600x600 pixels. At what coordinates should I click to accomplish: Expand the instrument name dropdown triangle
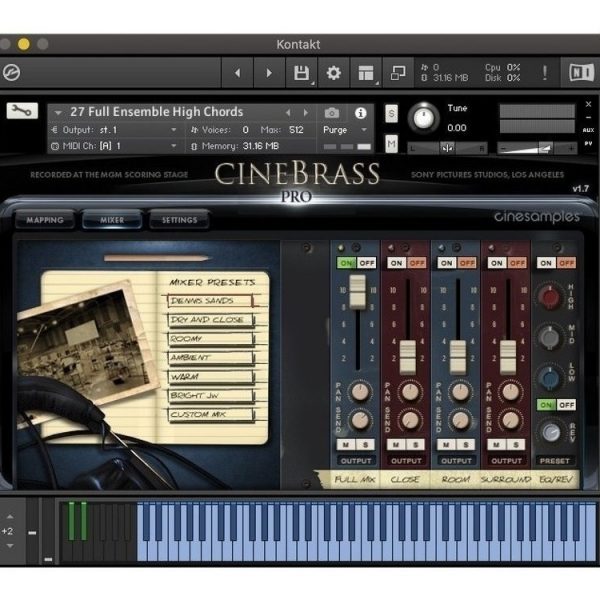[58, 113]
